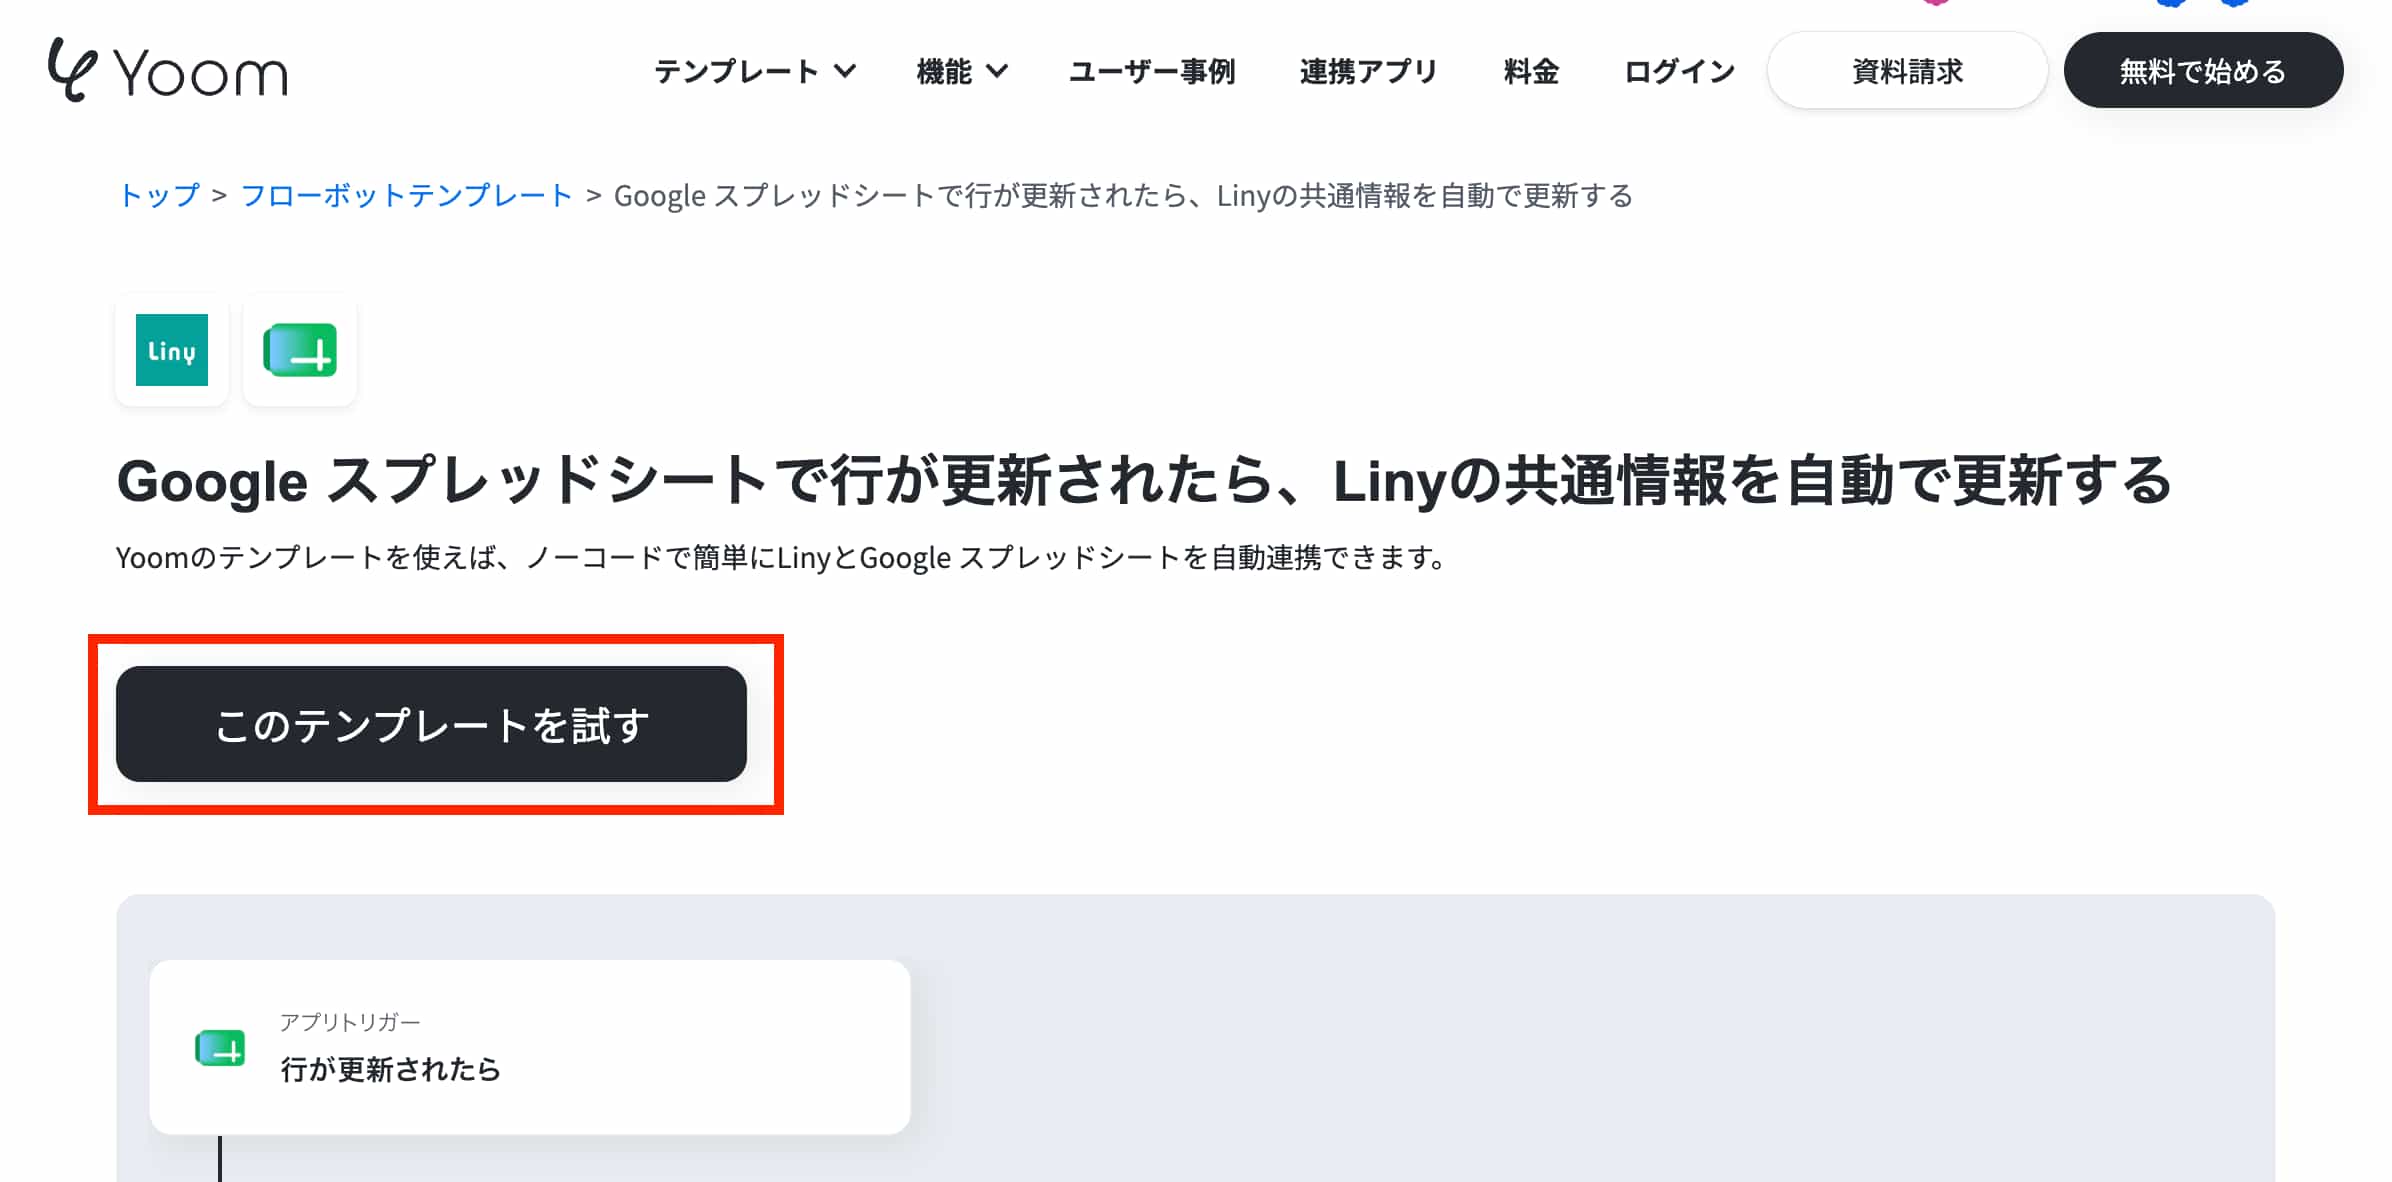Click the 無料で始める button

tap(2203, 71)
